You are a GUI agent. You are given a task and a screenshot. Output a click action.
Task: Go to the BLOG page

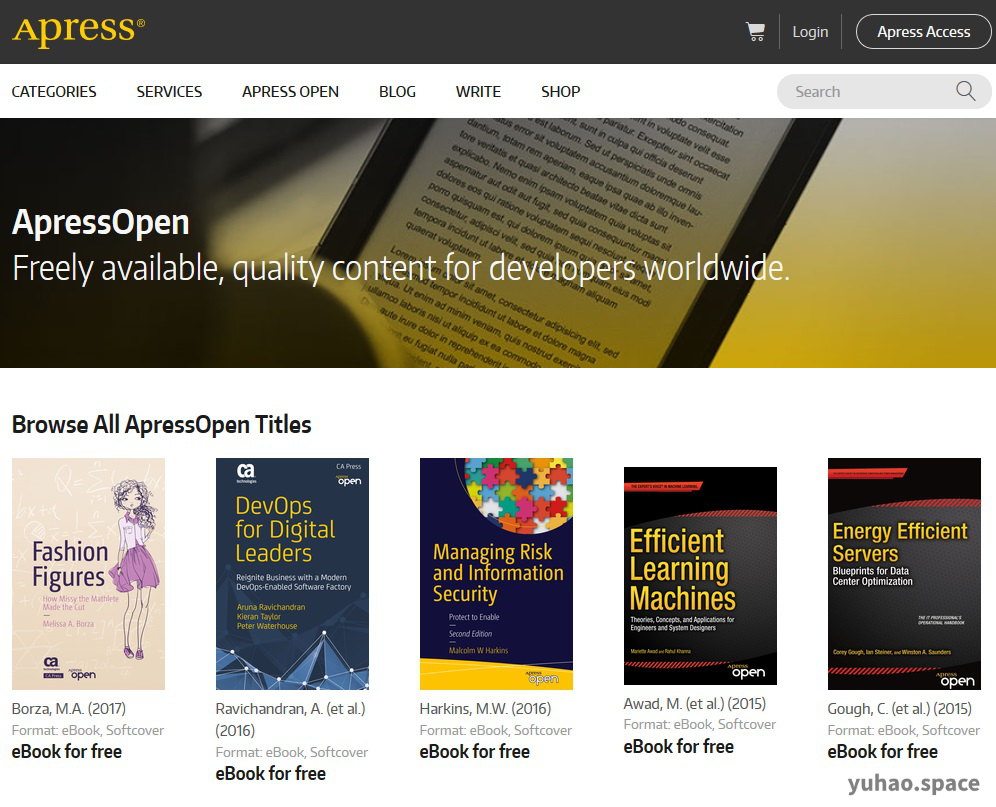397,92
